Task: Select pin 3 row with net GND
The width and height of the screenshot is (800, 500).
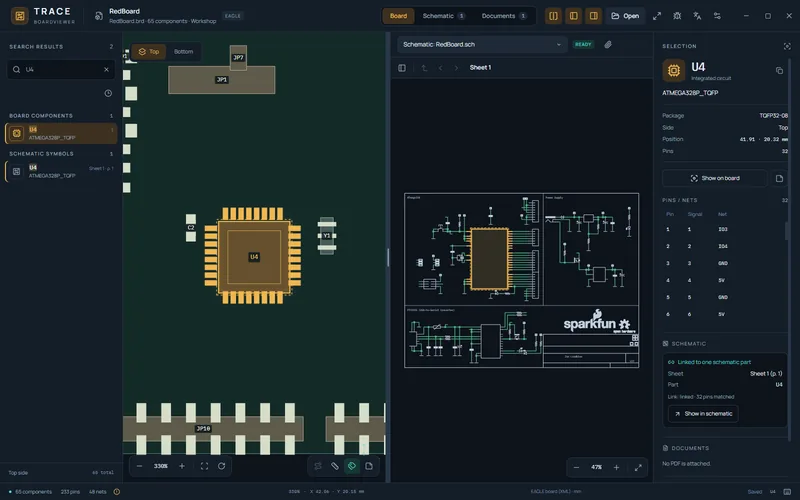Action: click(724, 263)
